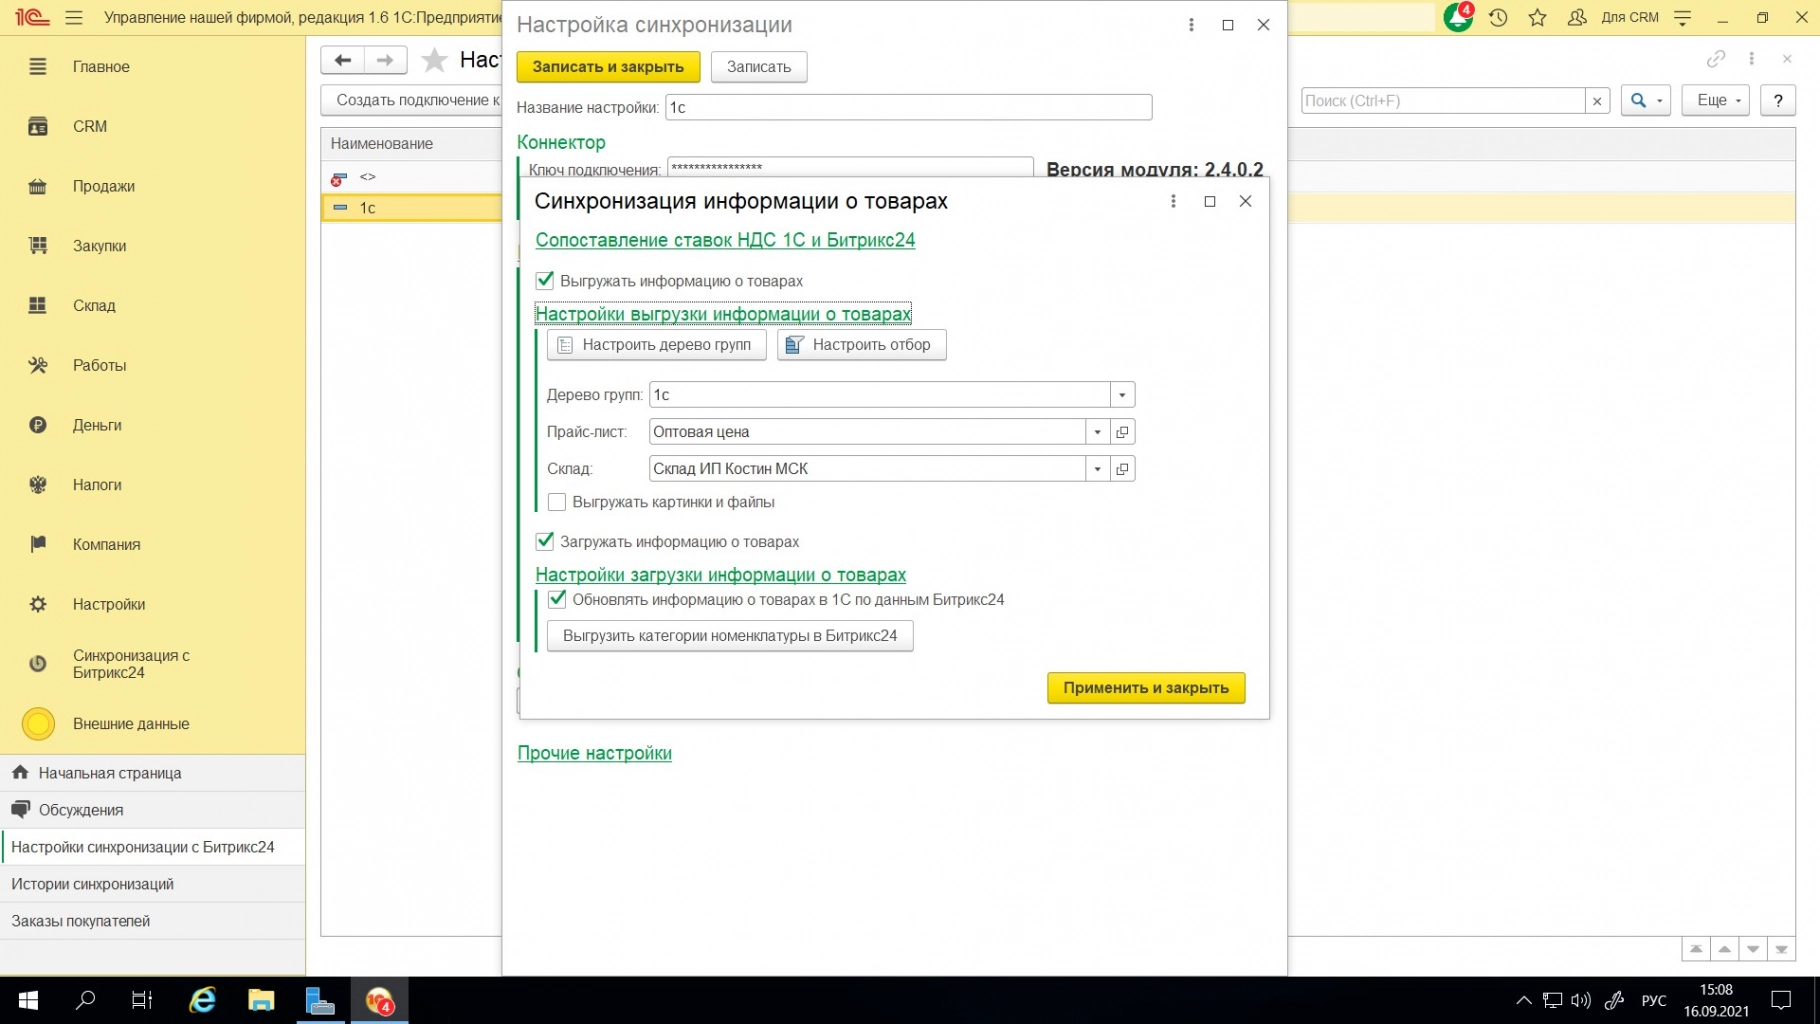The width and height of the screenshot is (1820, 1024).
Task: Expand the Прайс-лист dropdown arrow
Action: (x=1097, y=432)
